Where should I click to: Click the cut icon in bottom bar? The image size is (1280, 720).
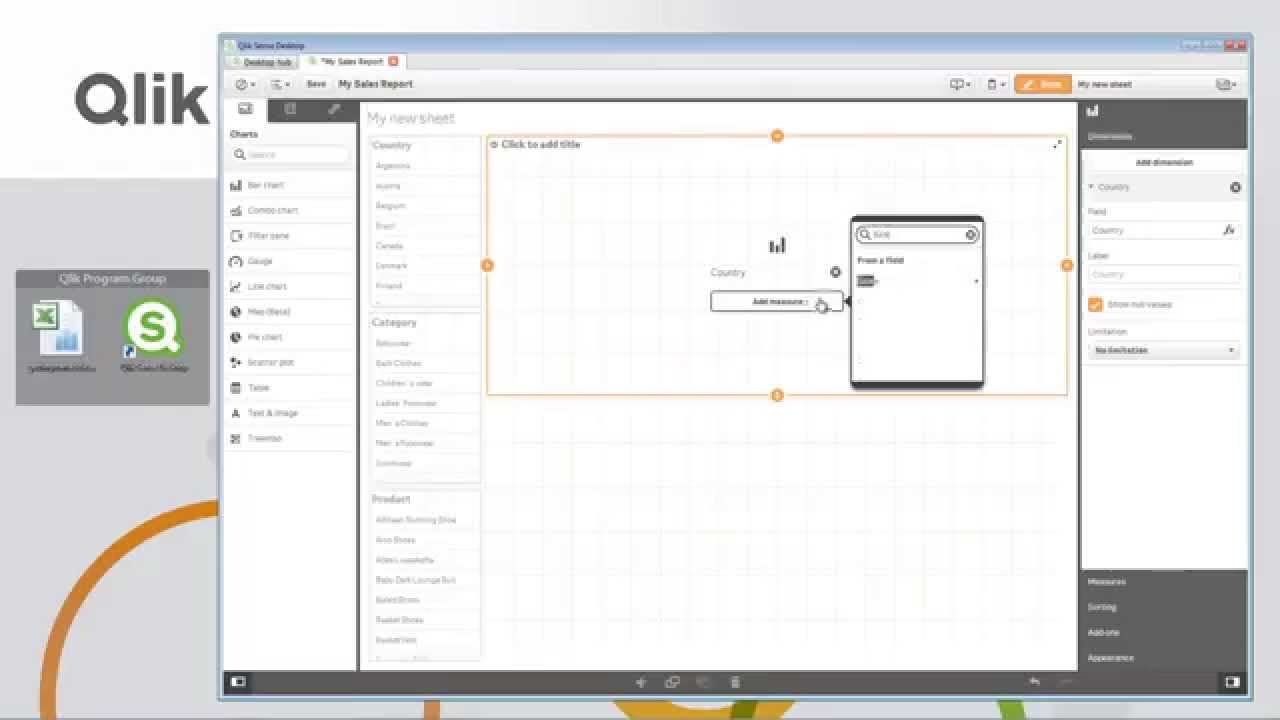641,682
